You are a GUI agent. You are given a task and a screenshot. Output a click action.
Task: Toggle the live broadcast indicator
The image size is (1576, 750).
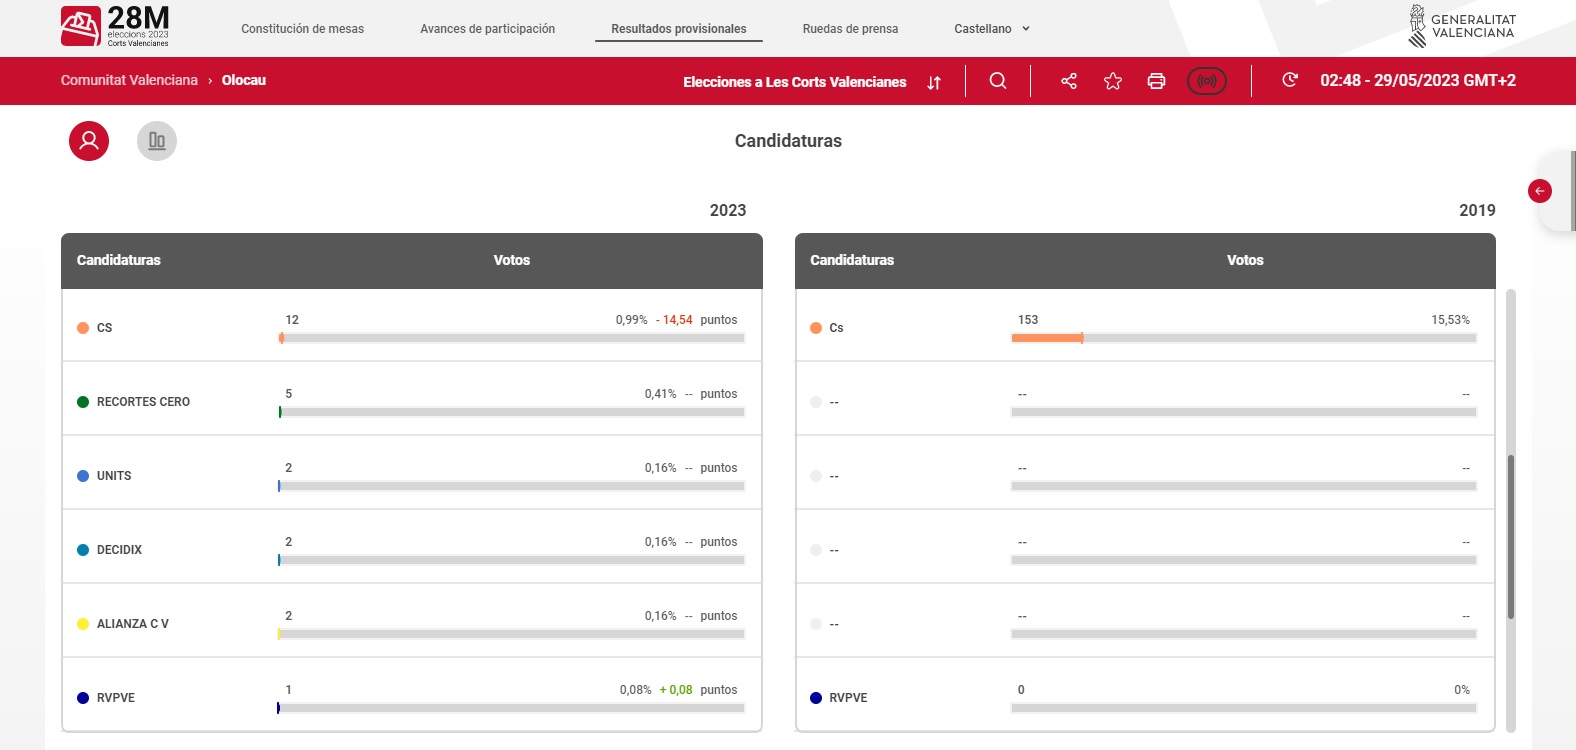[x=1206, y=81]
